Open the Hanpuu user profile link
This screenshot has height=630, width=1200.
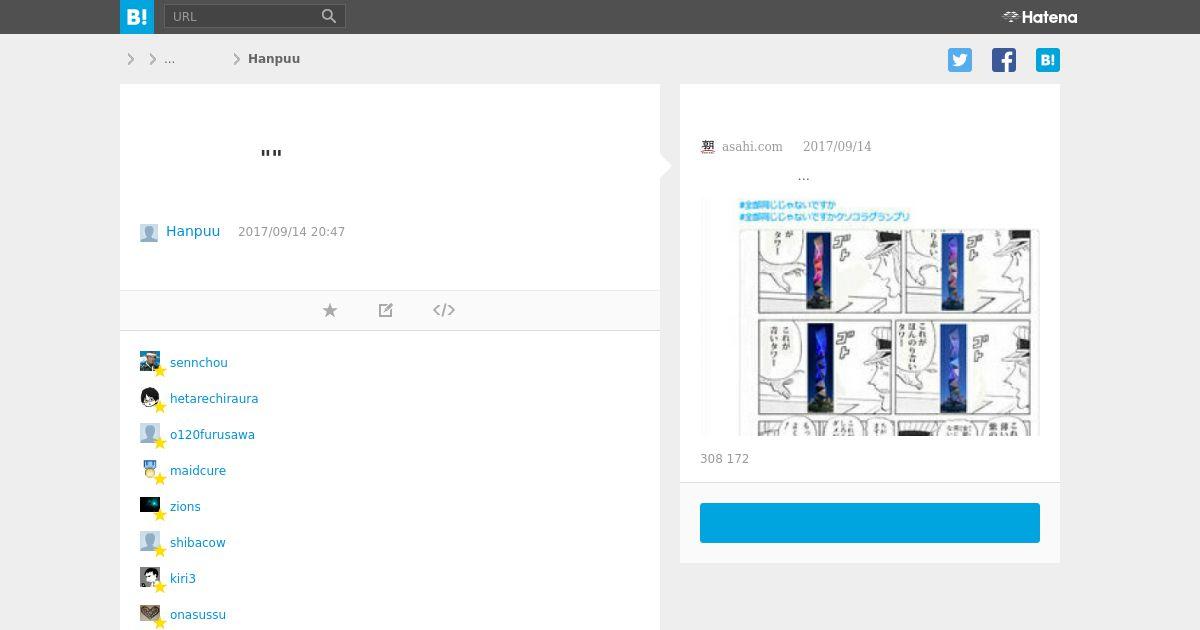point(193,231)
